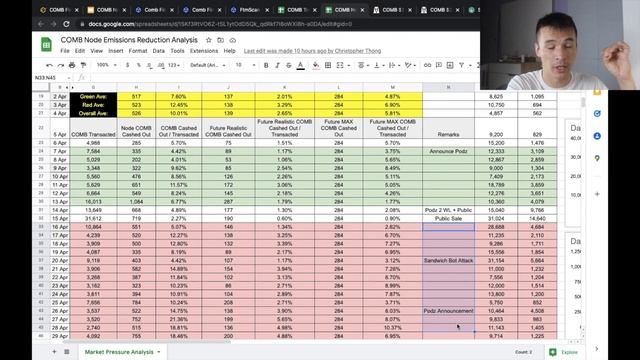Open the View menu

(x=97, y=51)
